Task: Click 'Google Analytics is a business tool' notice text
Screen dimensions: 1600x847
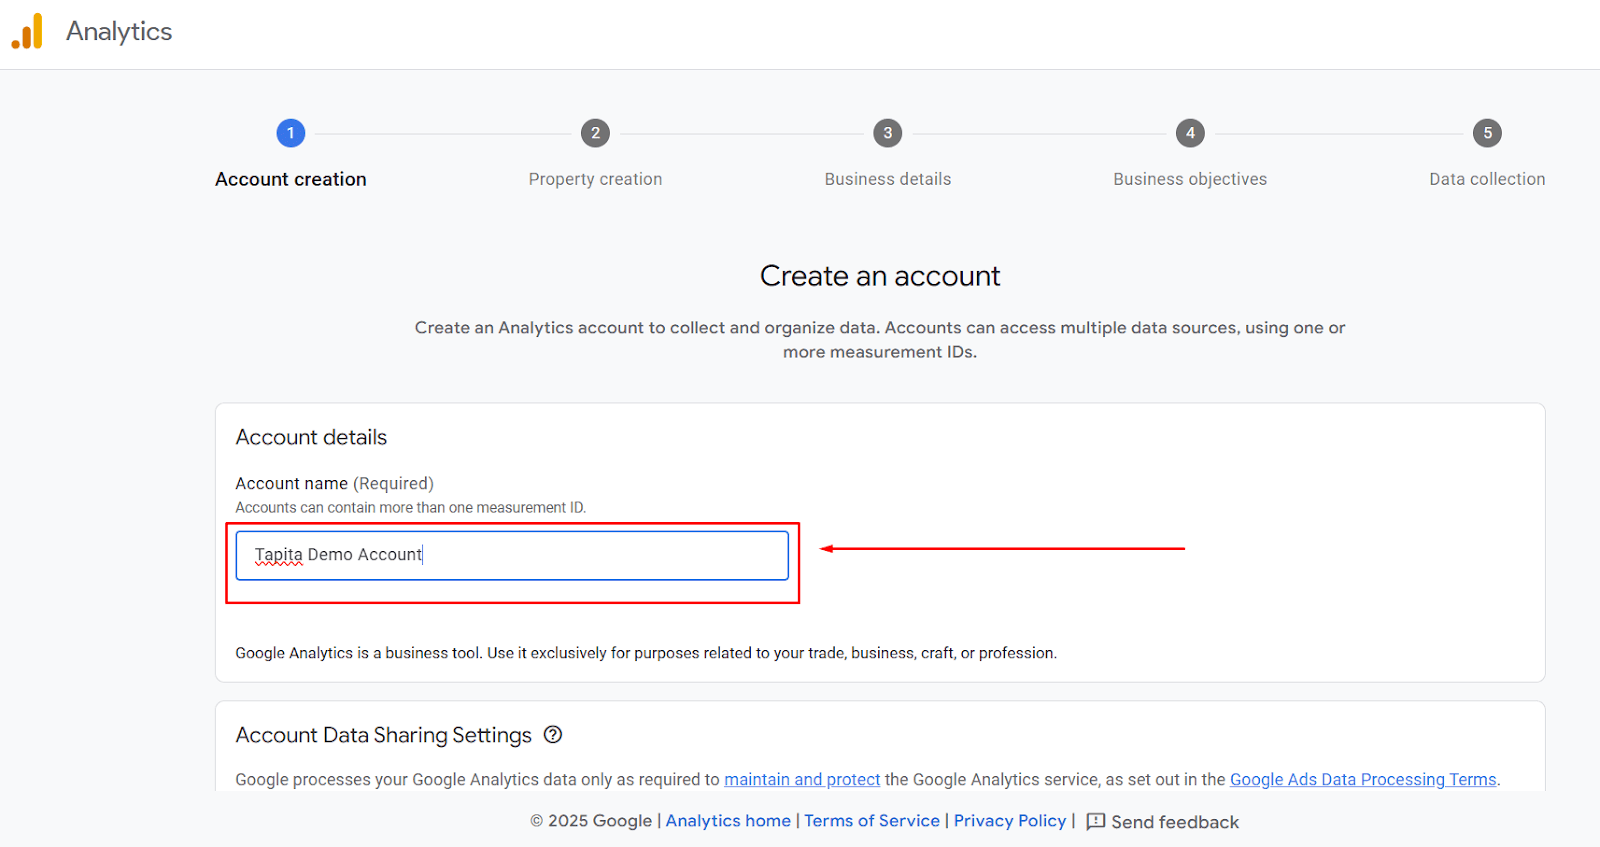Action: (646, 653)
